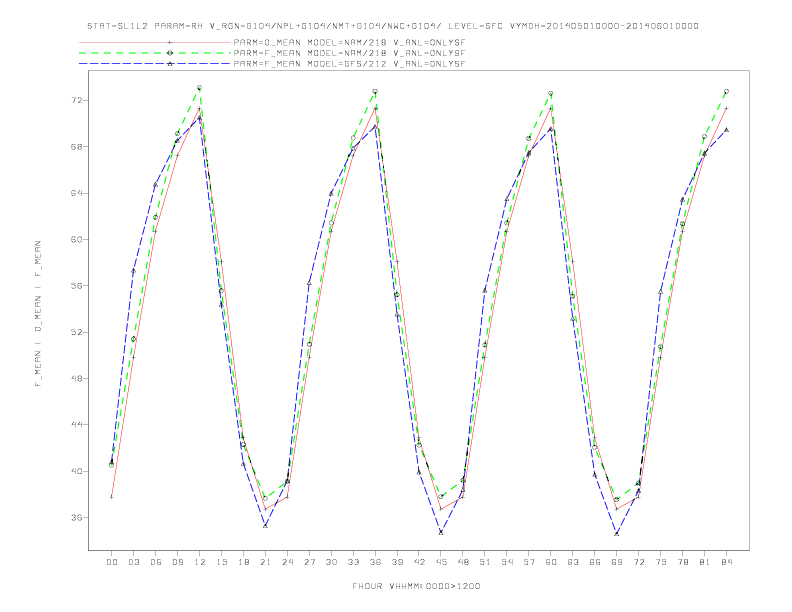Click y-axis tick label 56
792x612 pixels.
77,286
